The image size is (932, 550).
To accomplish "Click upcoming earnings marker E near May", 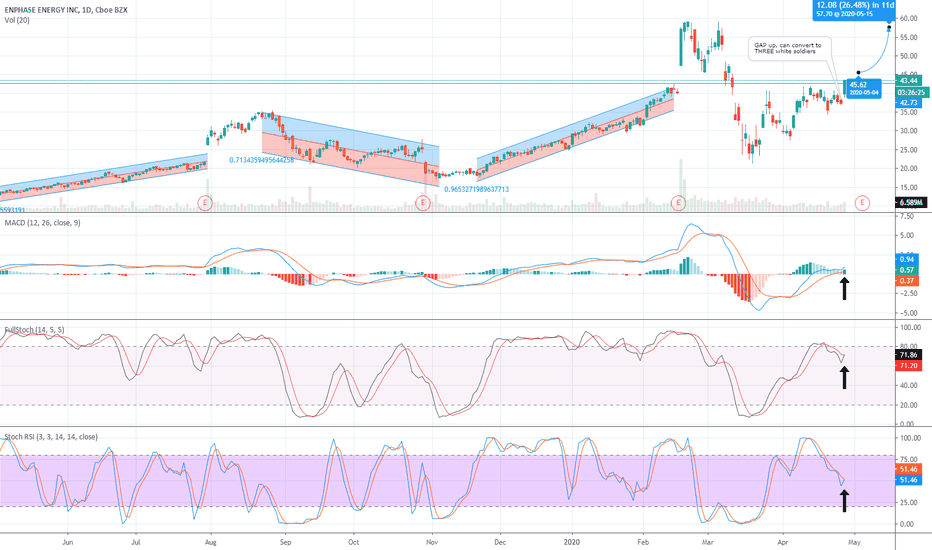I will pos(862,203).
